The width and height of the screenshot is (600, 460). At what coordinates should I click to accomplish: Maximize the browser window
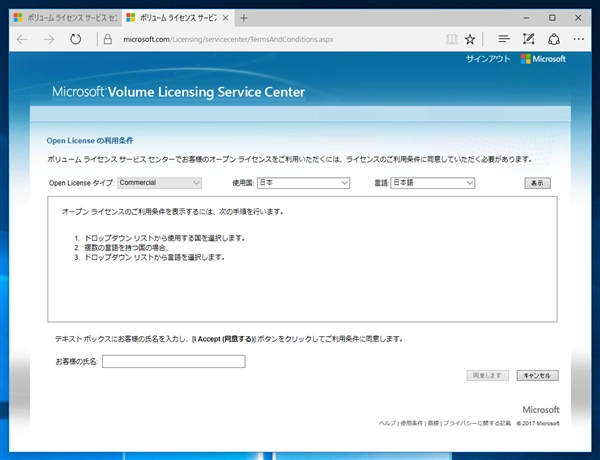pyautogui.click(x=552, y=18)
